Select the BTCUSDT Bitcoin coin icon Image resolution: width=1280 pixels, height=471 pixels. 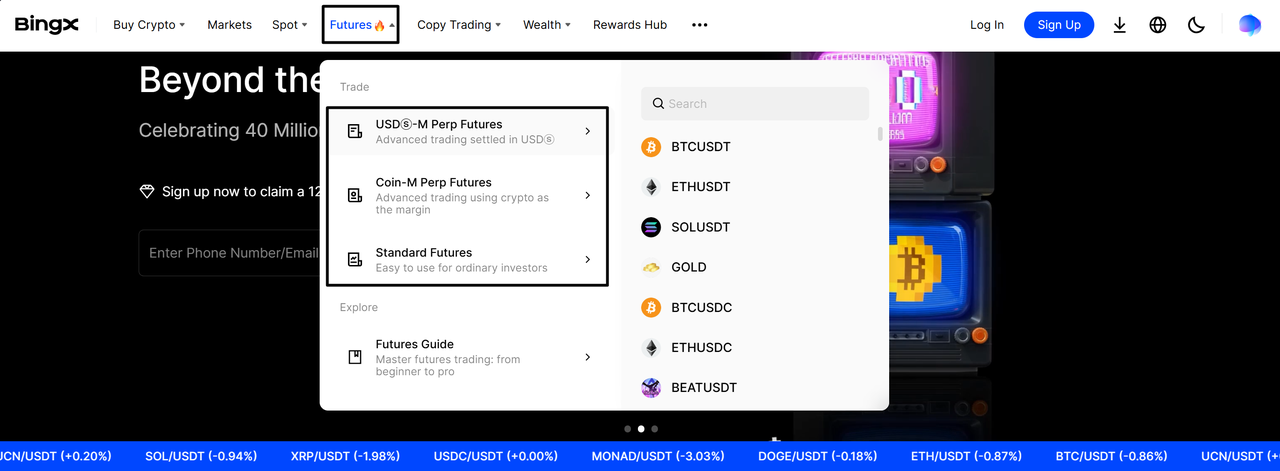click(651, 147)
